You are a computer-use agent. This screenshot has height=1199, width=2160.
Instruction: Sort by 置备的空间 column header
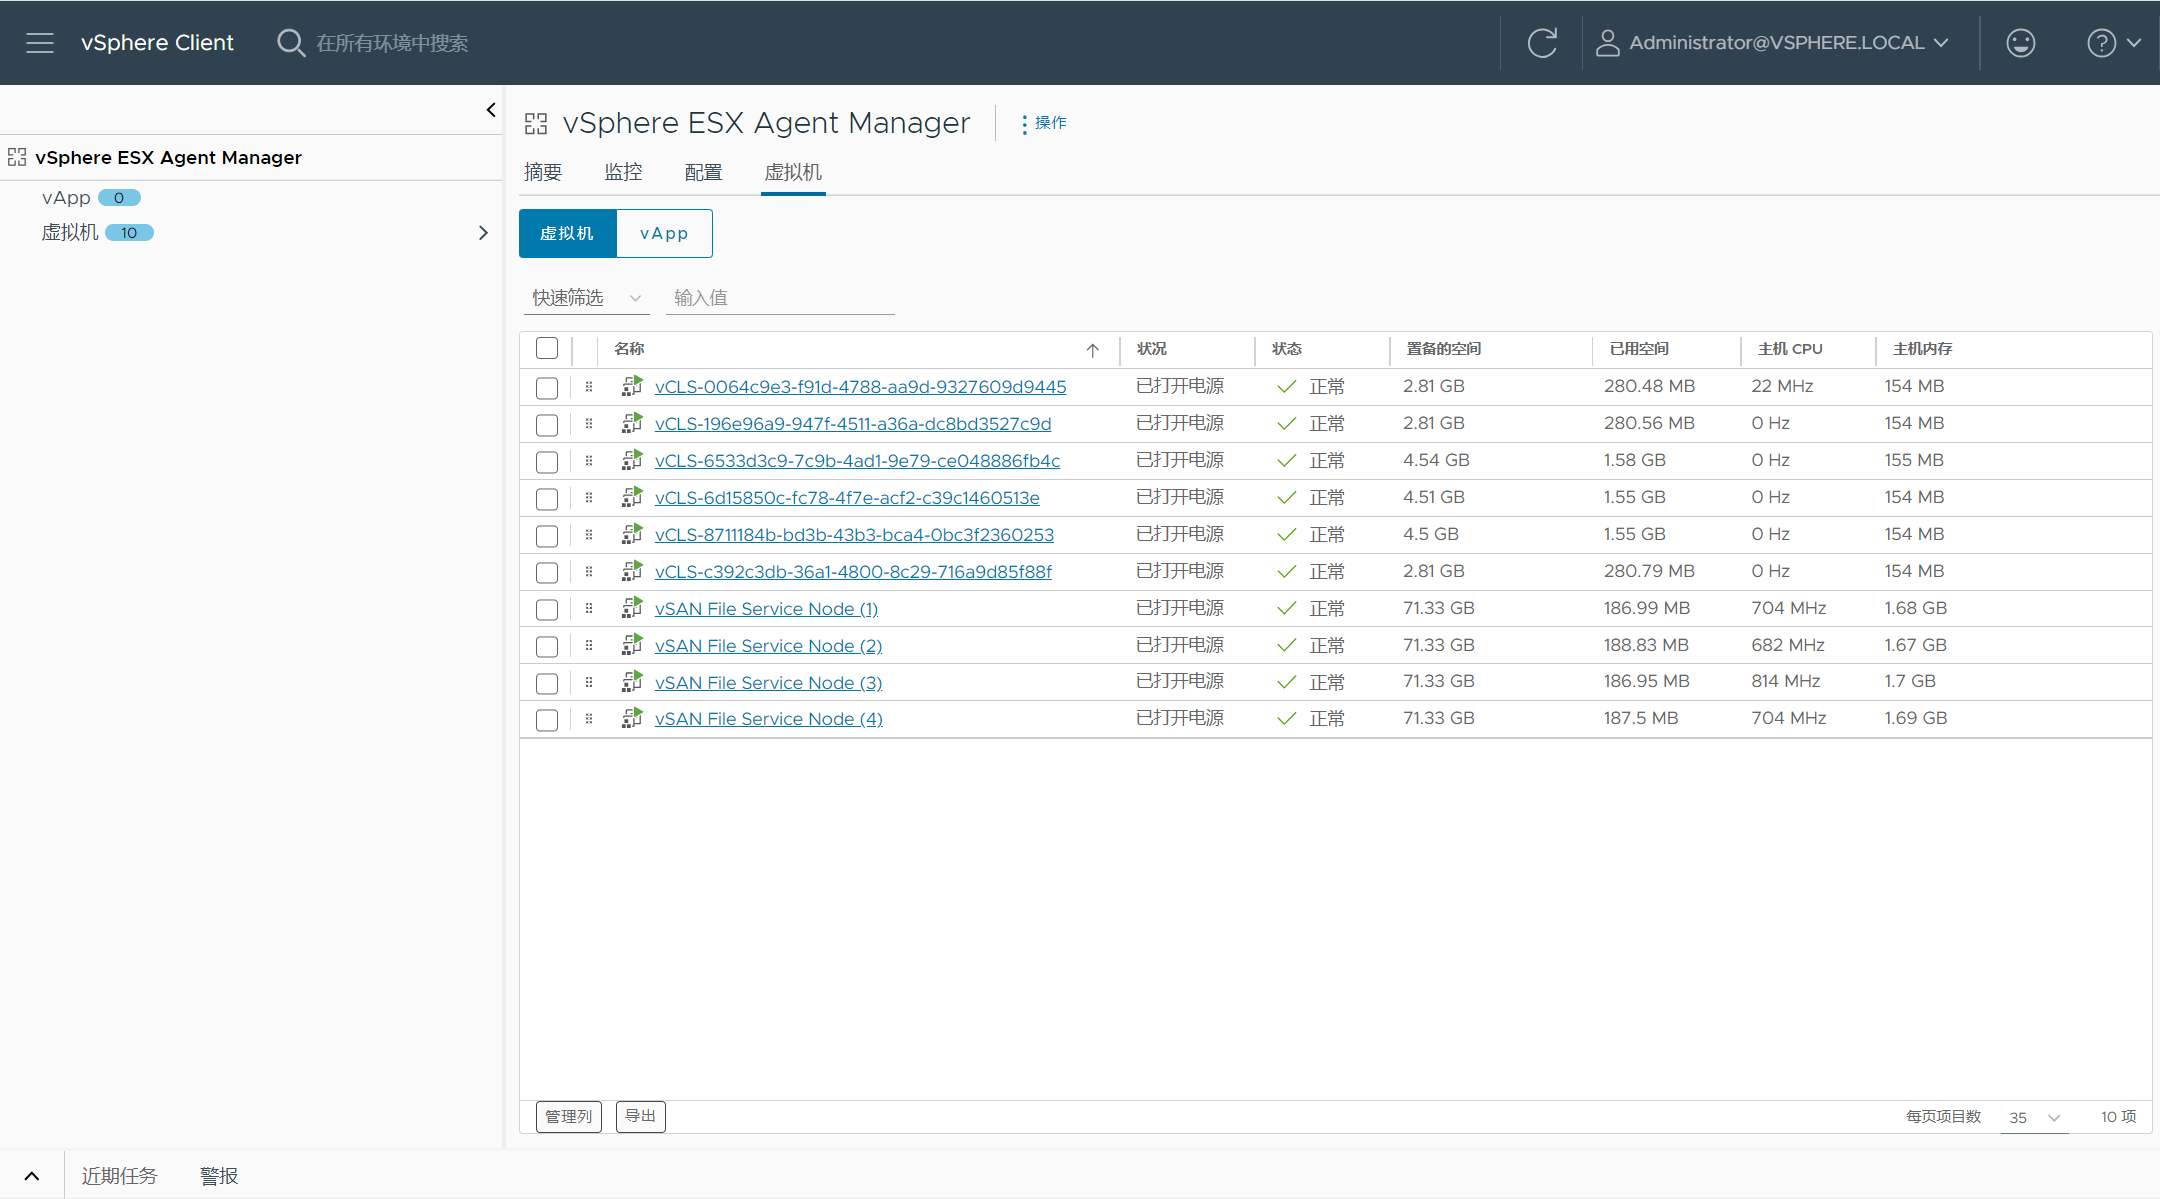pos(1443,348)
